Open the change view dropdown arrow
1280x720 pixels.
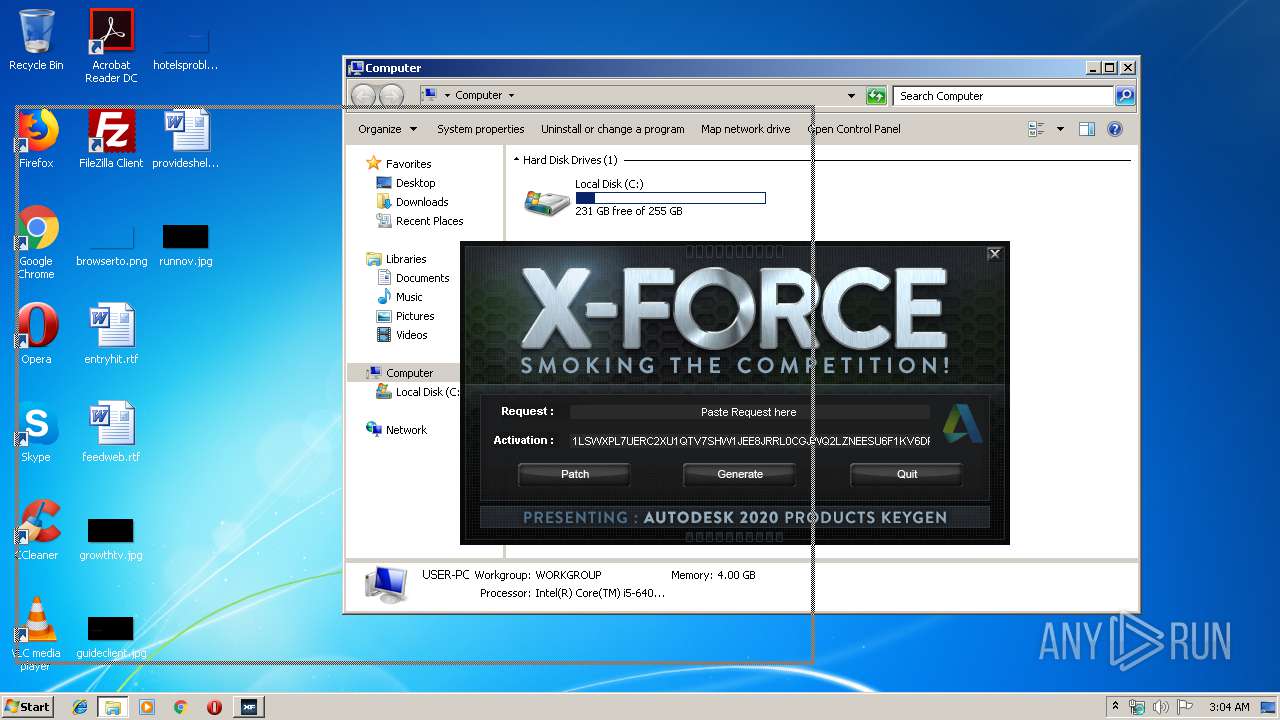coord(1060,129)
